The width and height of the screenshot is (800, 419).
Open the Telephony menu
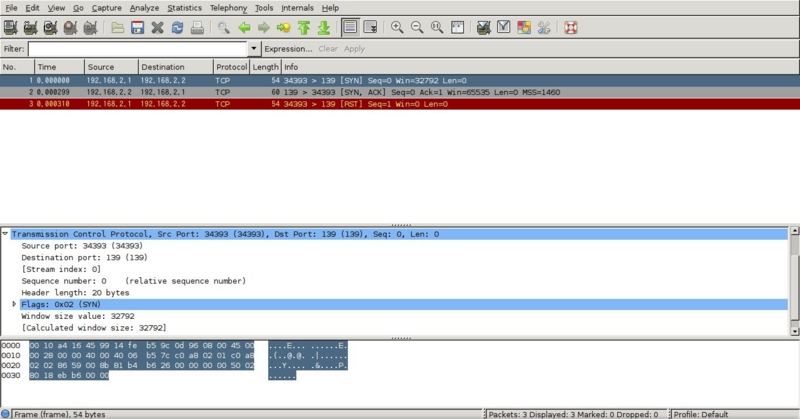pos(228,8)
